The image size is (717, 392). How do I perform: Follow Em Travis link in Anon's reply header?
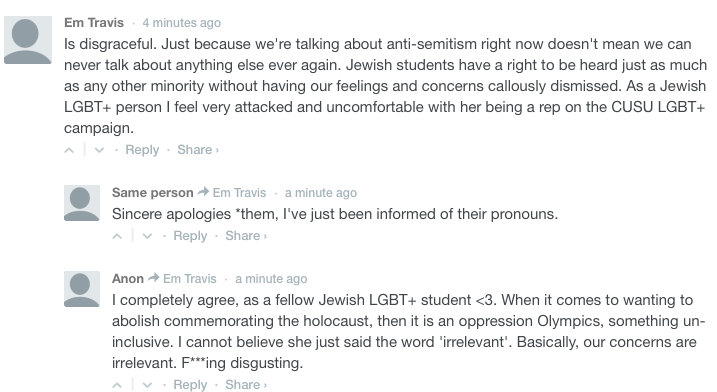pos(190,279)
